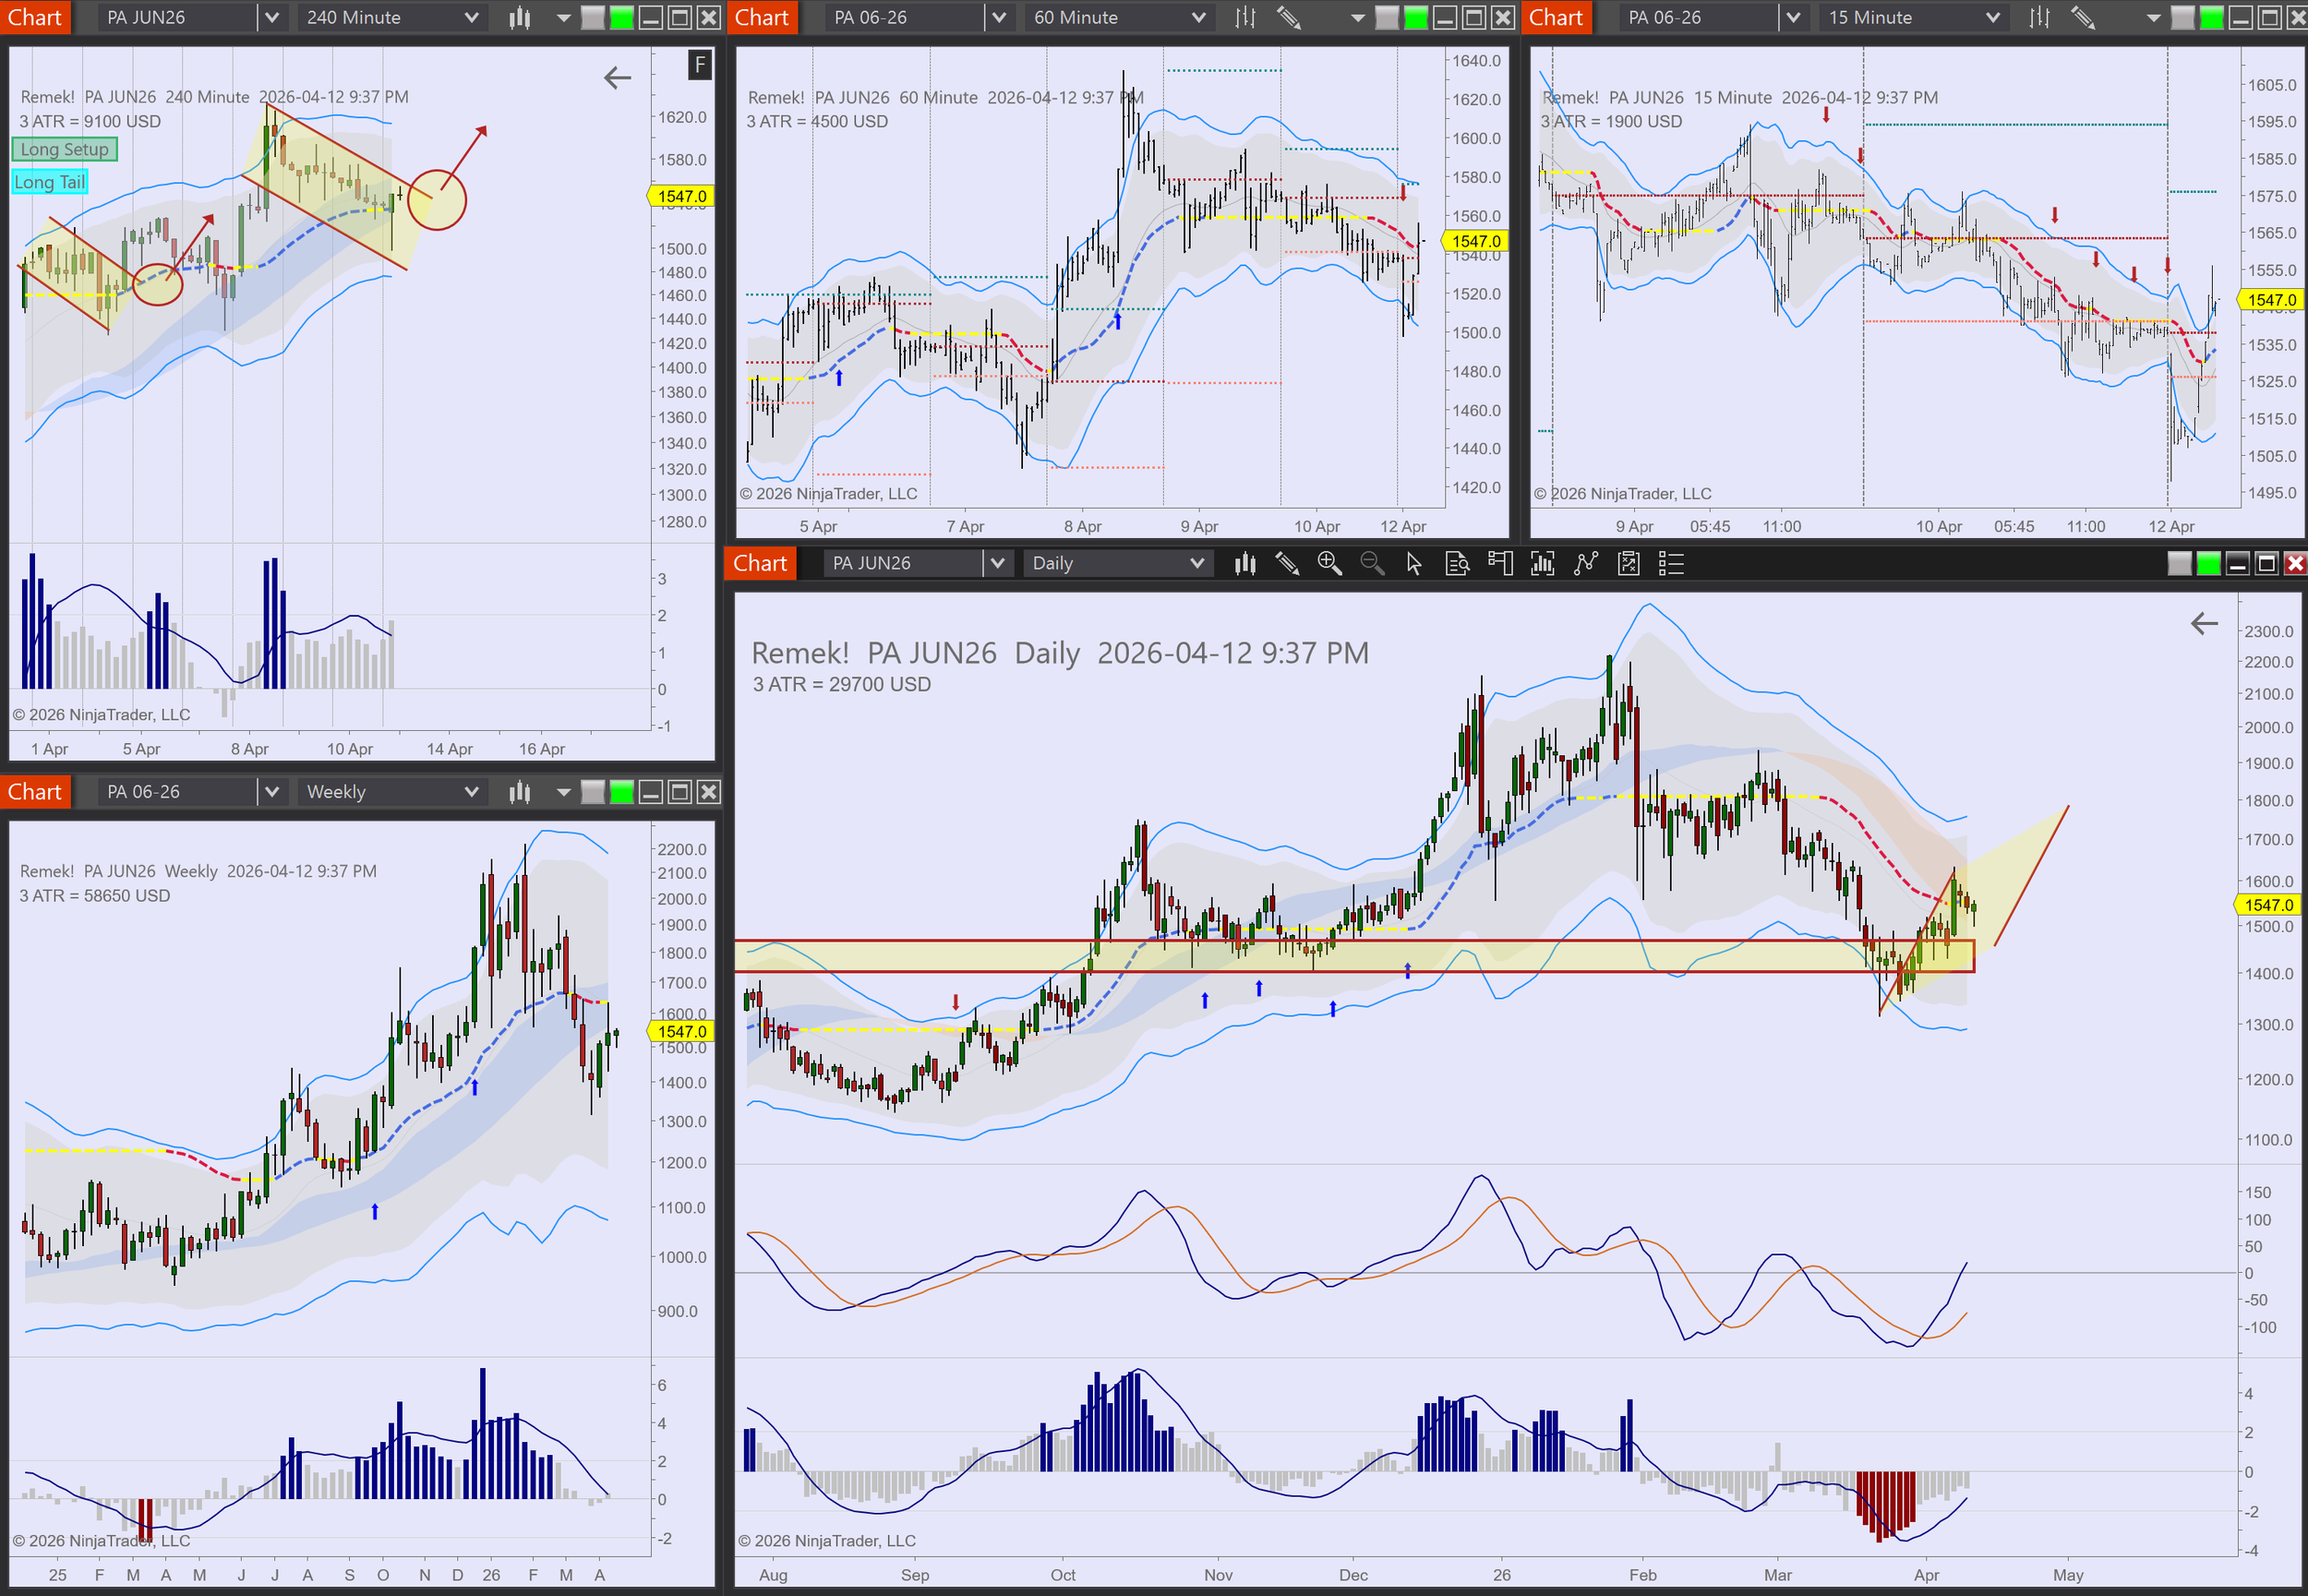Open Data Box icon on Daily chart

[1457, 564]
